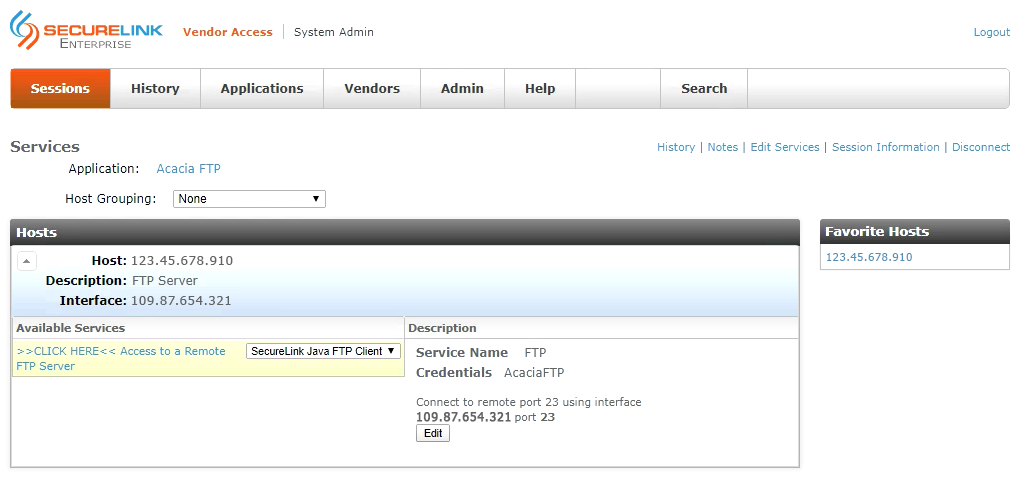Select favorite host 123.45.678.910

868,257
